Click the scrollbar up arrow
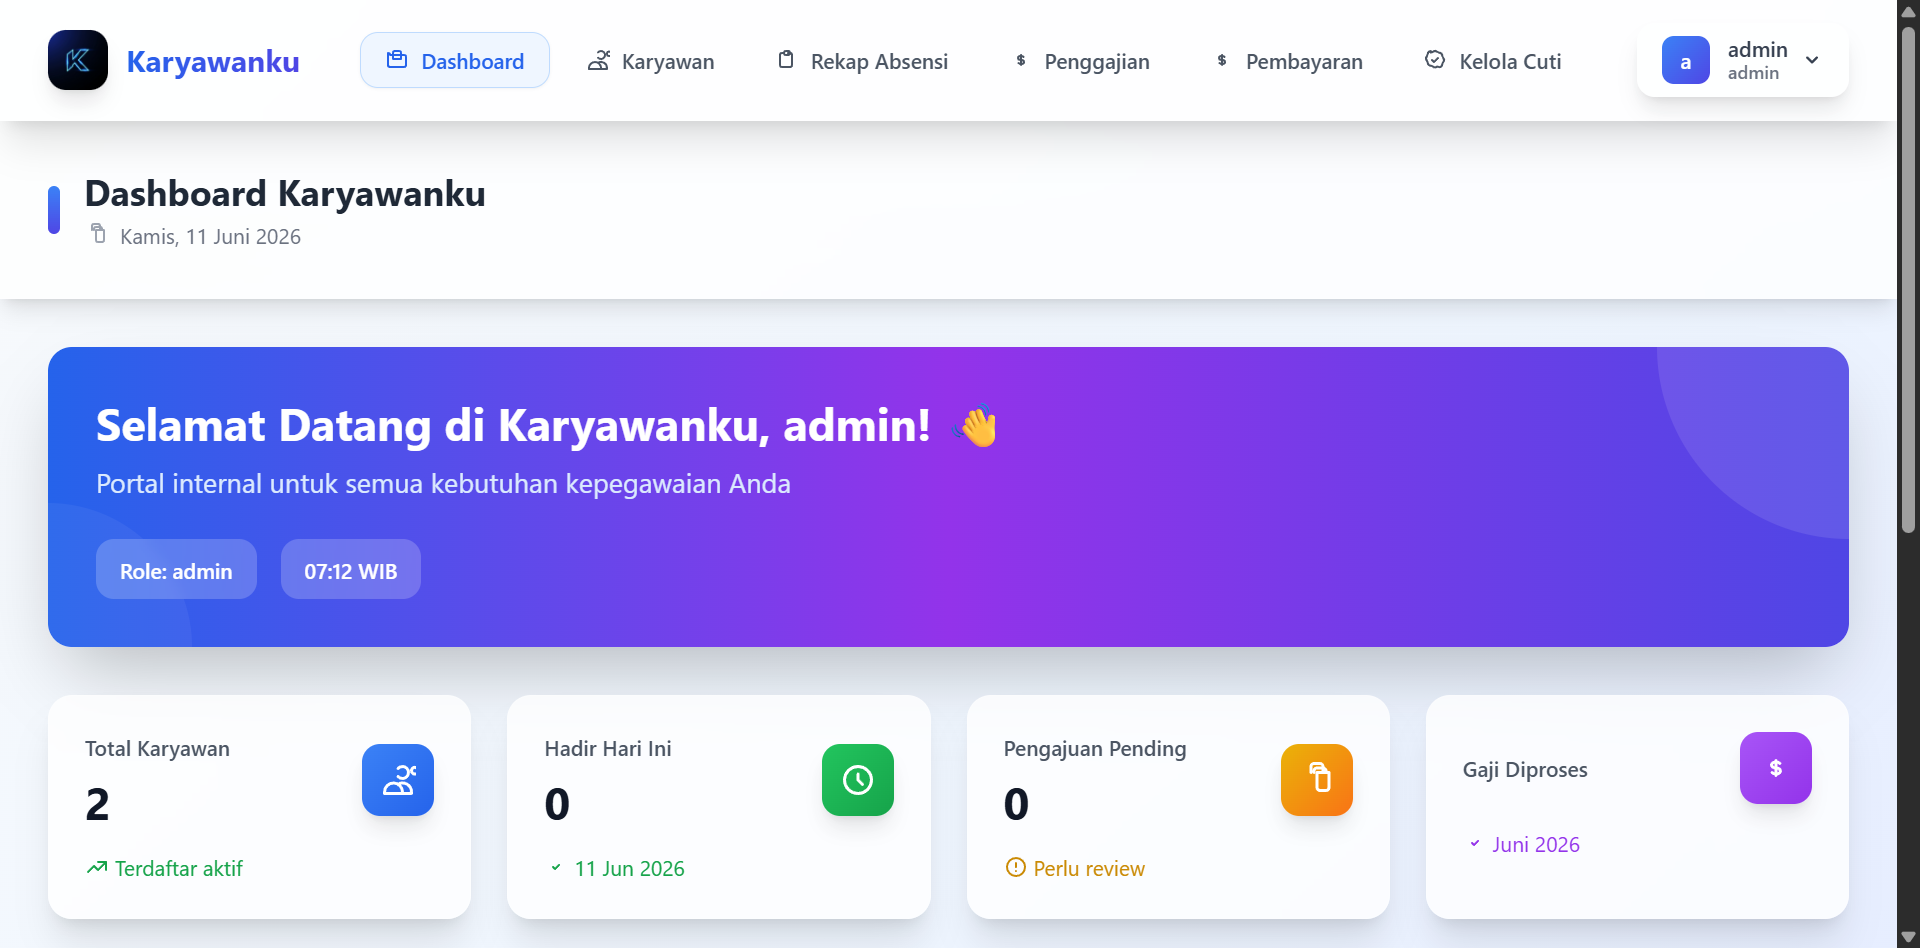This screenshot has height=948, width=1920. click(1908, 11)
